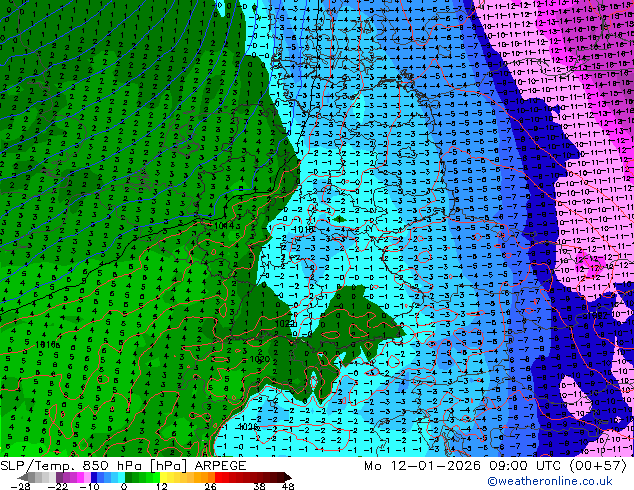Click the 38 label on the colour scale
The width and height of the screenshot is (634, 490).
[x=259, y=486]
